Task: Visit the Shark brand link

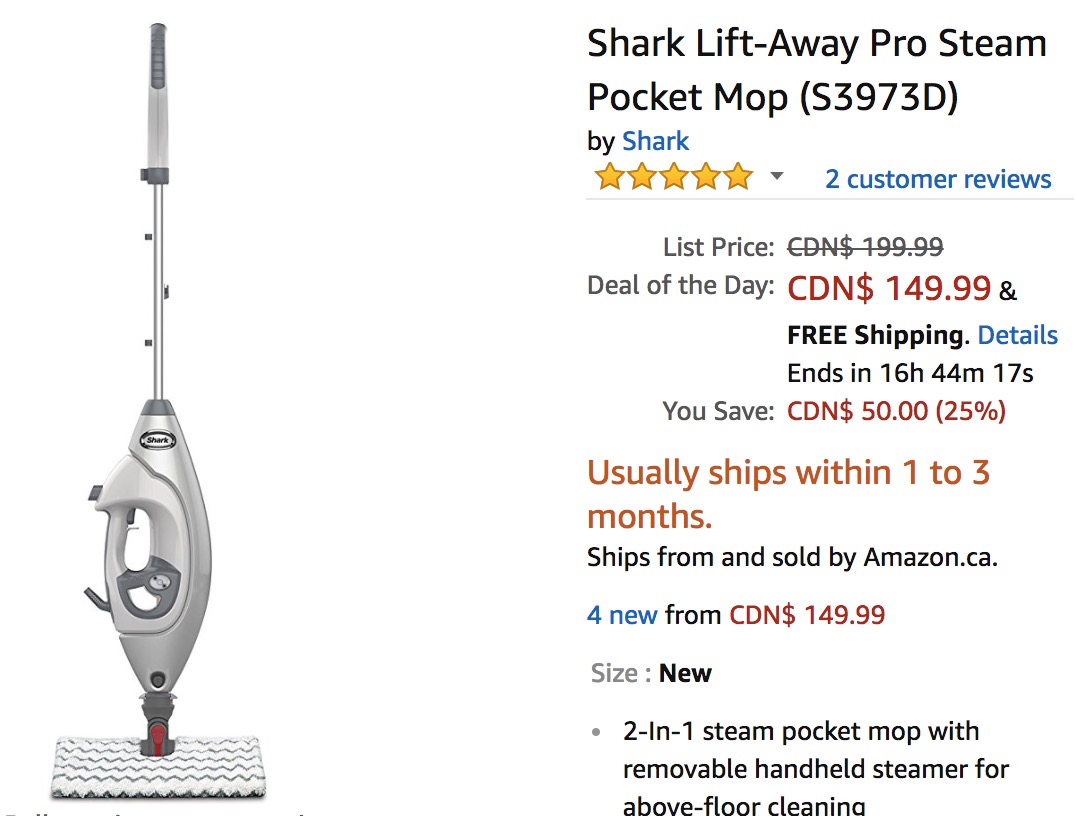Action: 655,141
